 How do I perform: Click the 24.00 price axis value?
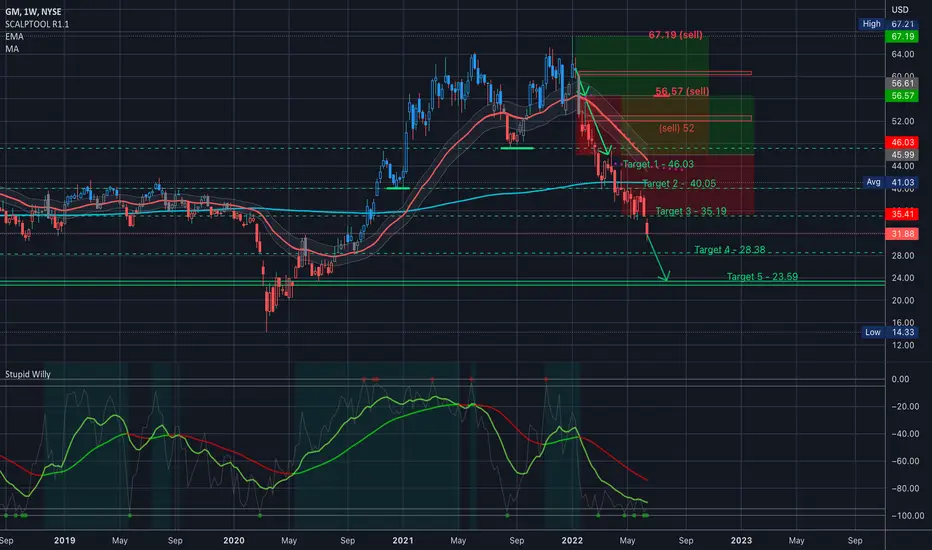click(x=902, y=278)
